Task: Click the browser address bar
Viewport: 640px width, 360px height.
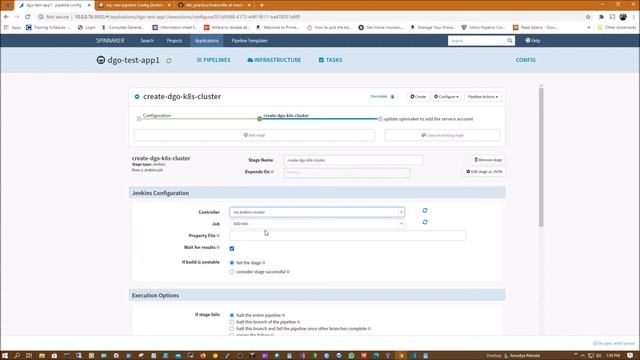Action: point(310,17)
